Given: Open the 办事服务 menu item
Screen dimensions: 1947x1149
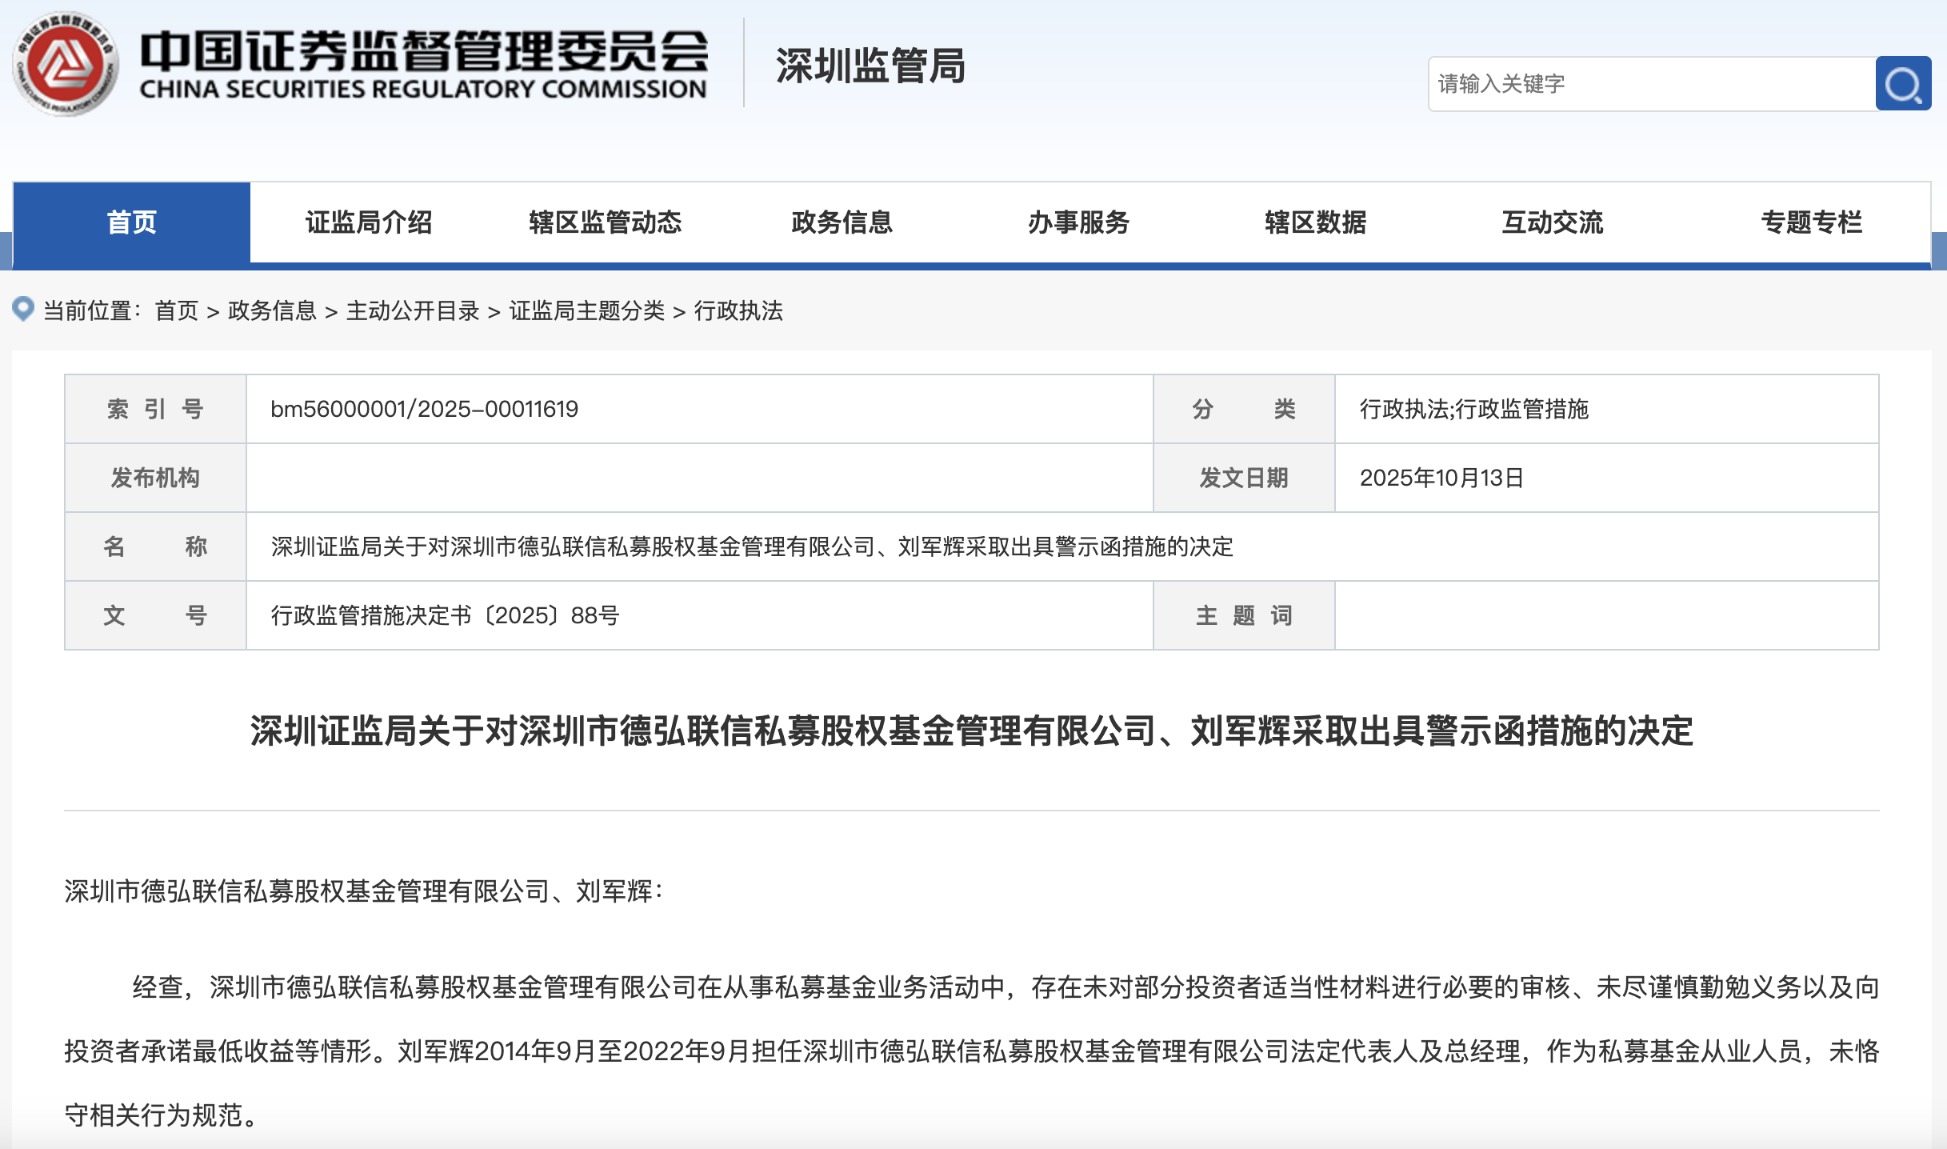Looking at the screenshot, I should pyautogui.click(x=1078, y=222).
